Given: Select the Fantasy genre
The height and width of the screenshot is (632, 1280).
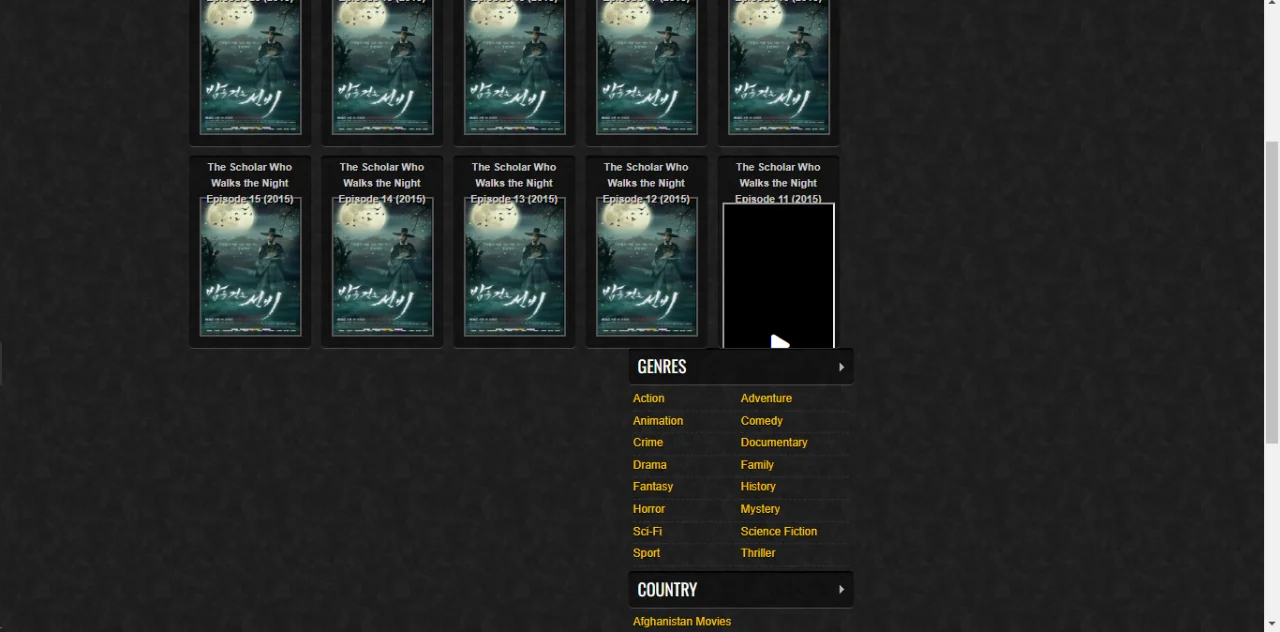Looking at the screenshot, I should click(653, 486).
